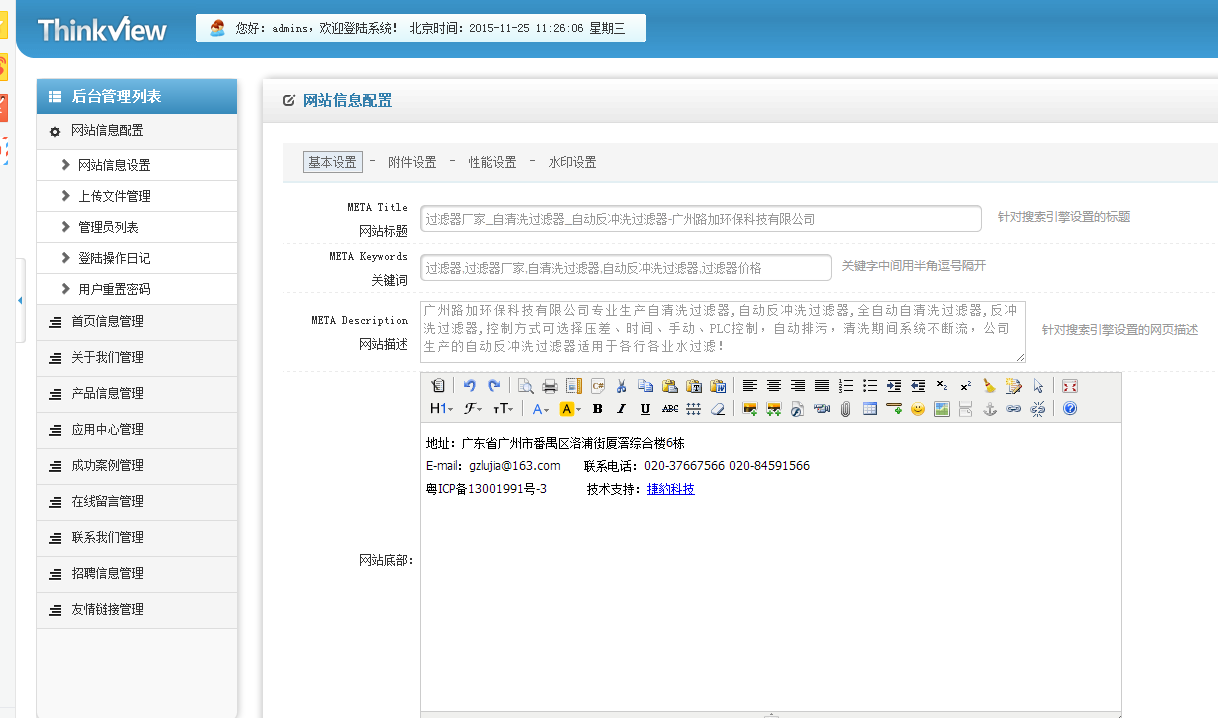Open the H1 heading dropdown
The image size is (1218, 718).
pyautogui.click(x=441, y=409)
